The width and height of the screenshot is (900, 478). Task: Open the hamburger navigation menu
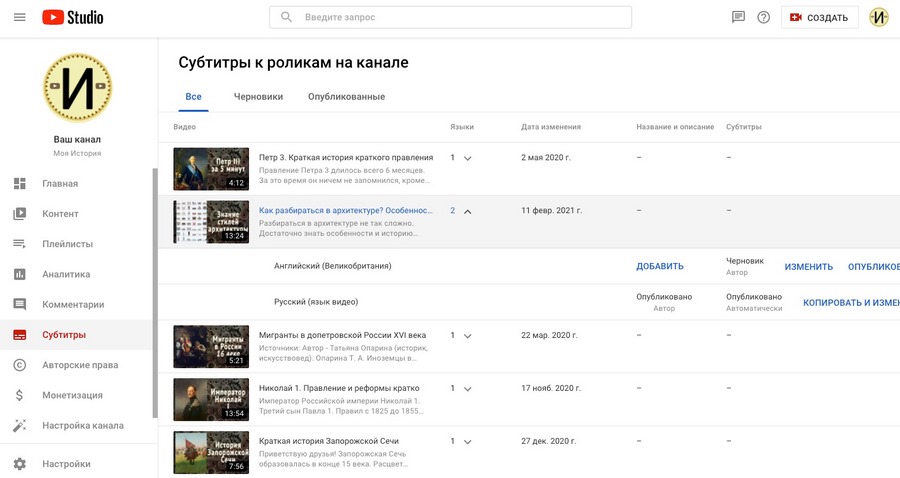pos(19,17)
